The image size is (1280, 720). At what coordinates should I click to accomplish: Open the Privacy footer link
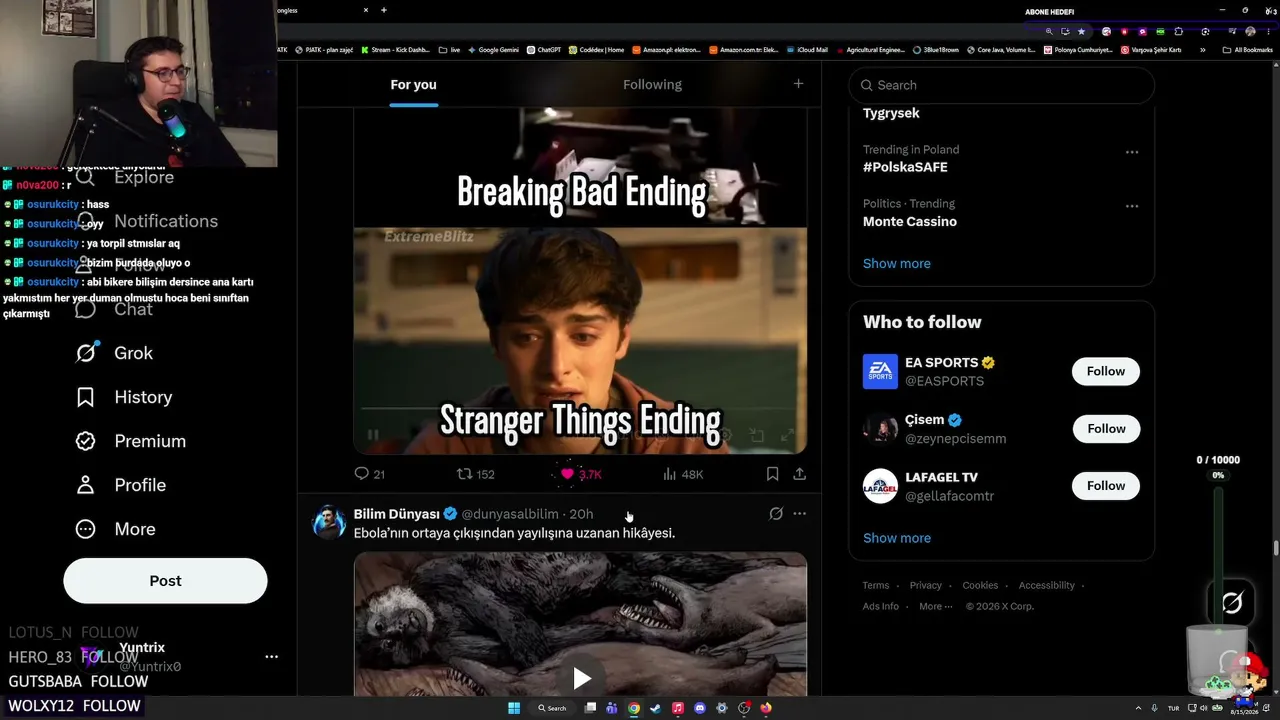pos(926,585)
